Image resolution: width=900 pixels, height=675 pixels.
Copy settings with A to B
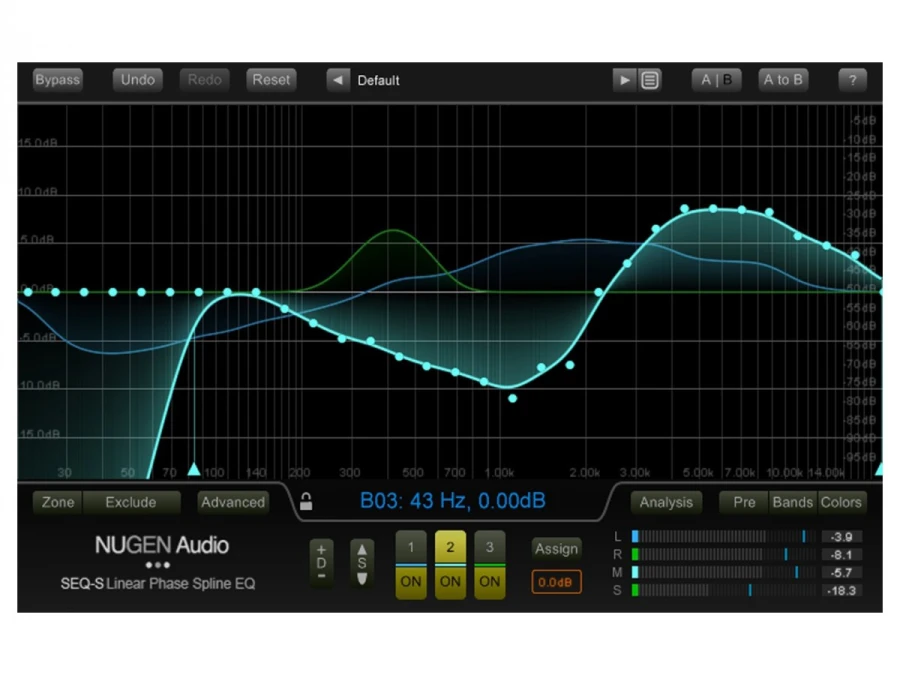click(783, 80)
